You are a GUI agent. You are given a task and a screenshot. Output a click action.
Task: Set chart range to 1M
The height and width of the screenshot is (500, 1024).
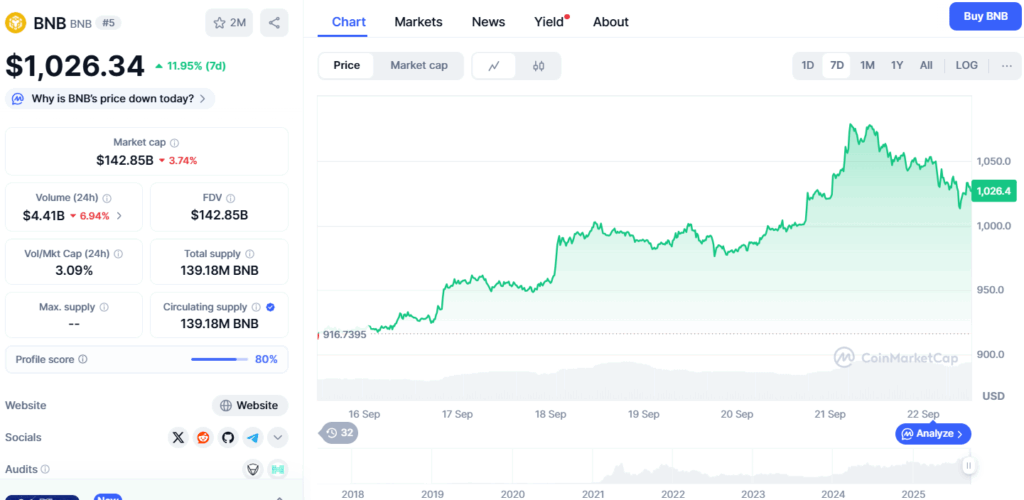(867, 65)
